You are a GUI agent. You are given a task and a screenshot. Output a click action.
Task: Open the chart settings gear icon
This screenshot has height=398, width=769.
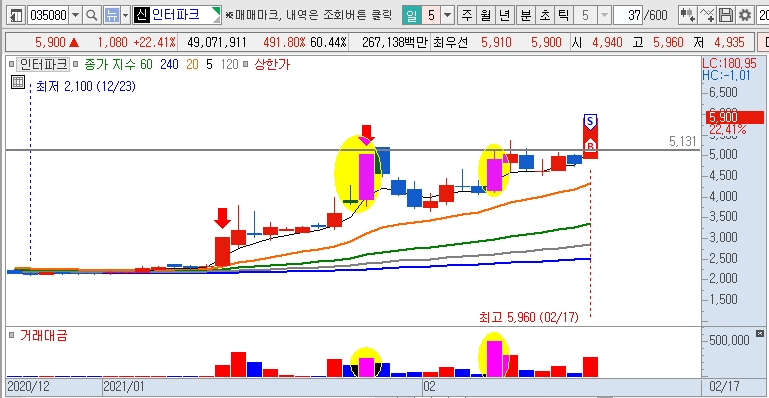[x=745, y=15]
